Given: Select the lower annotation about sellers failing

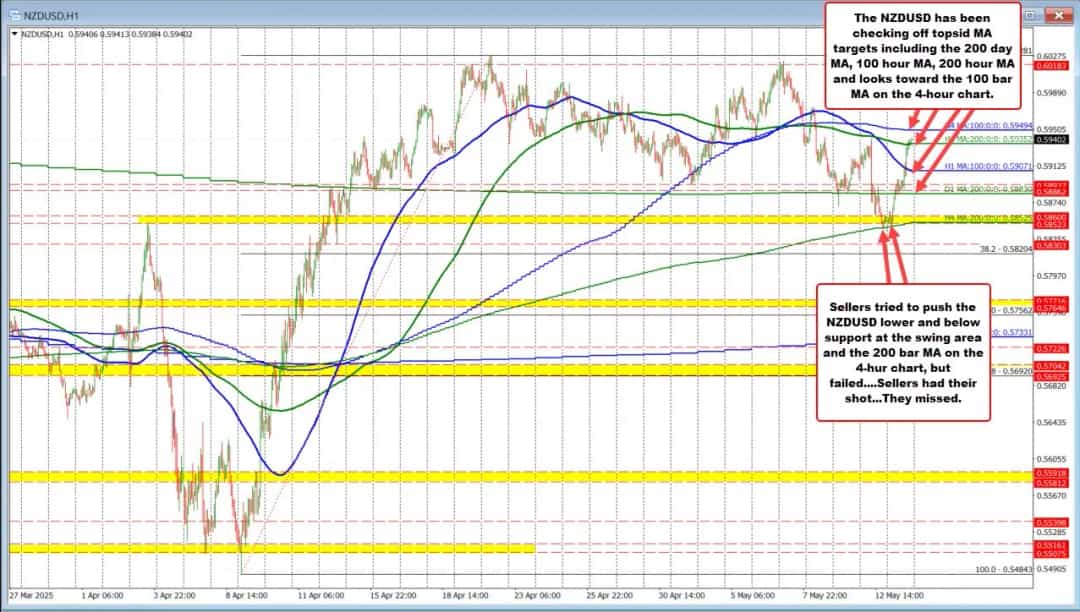Looking at the screenshot, I should point(903,350).
